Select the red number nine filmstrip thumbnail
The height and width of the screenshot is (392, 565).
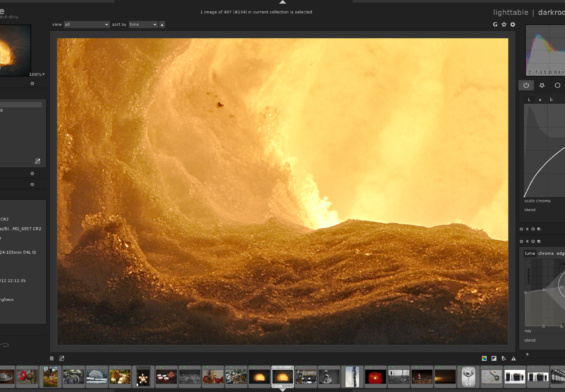[x=27, y=377]
